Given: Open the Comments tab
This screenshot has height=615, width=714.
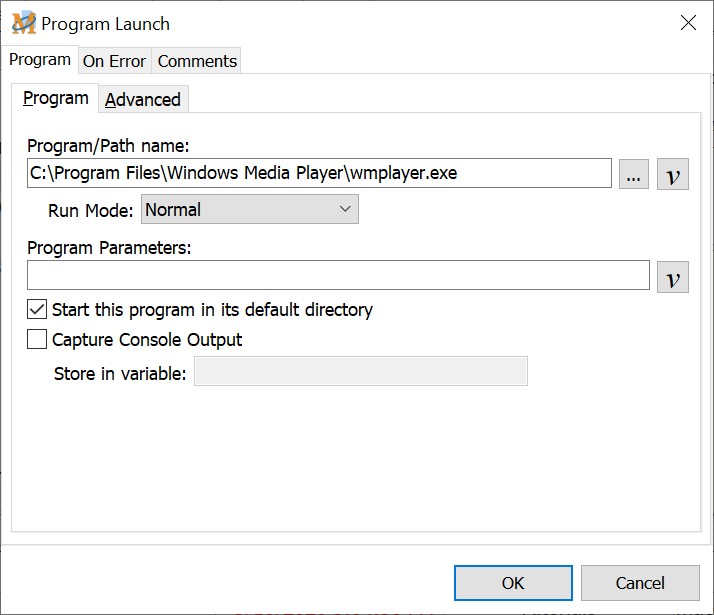Looking at the screenshot, I should [197, 61].
